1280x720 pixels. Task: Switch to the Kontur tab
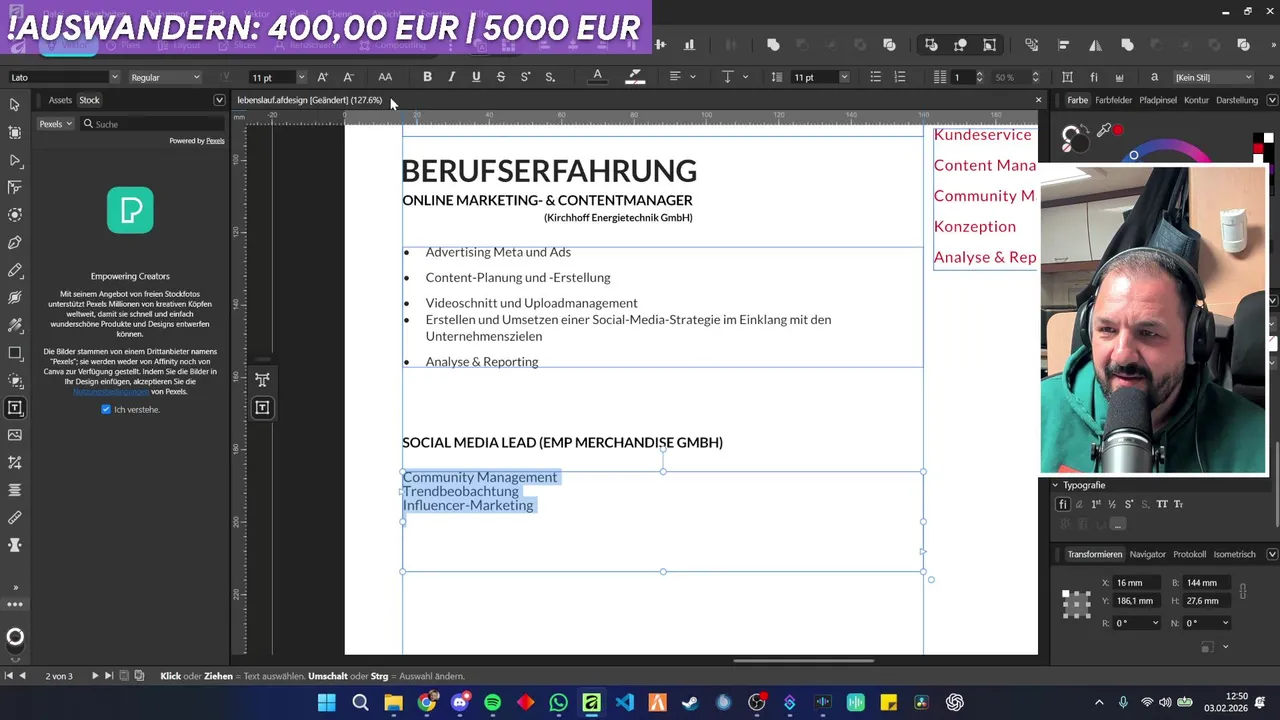tap(1196, 100)
